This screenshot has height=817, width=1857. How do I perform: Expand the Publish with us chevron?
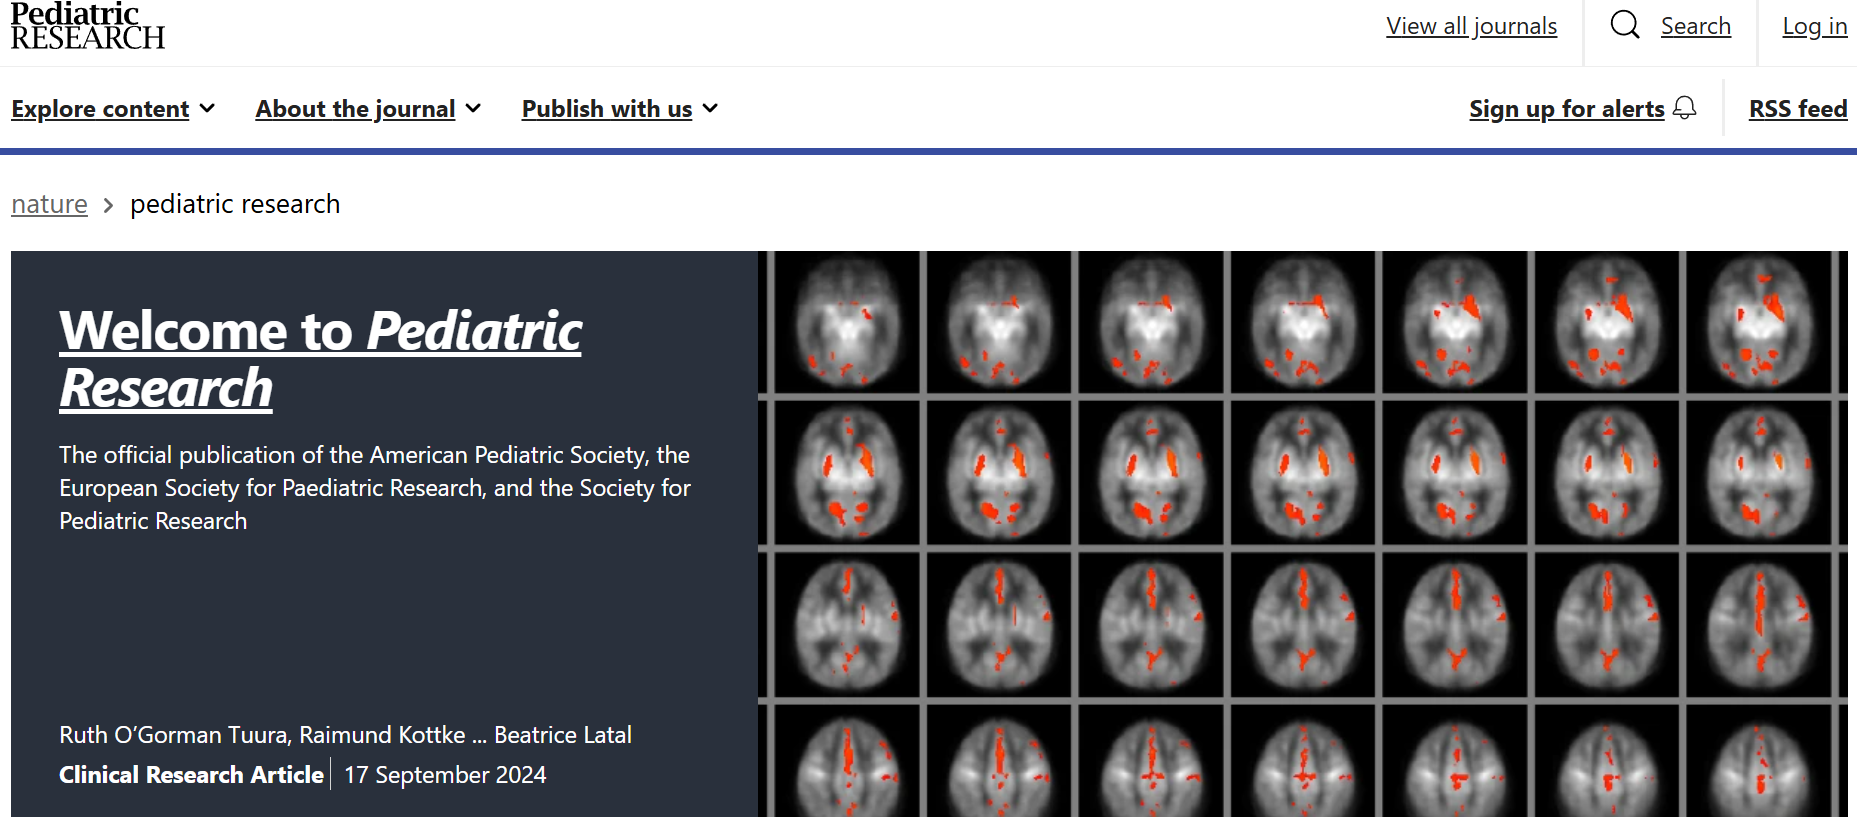click(710, 108)
